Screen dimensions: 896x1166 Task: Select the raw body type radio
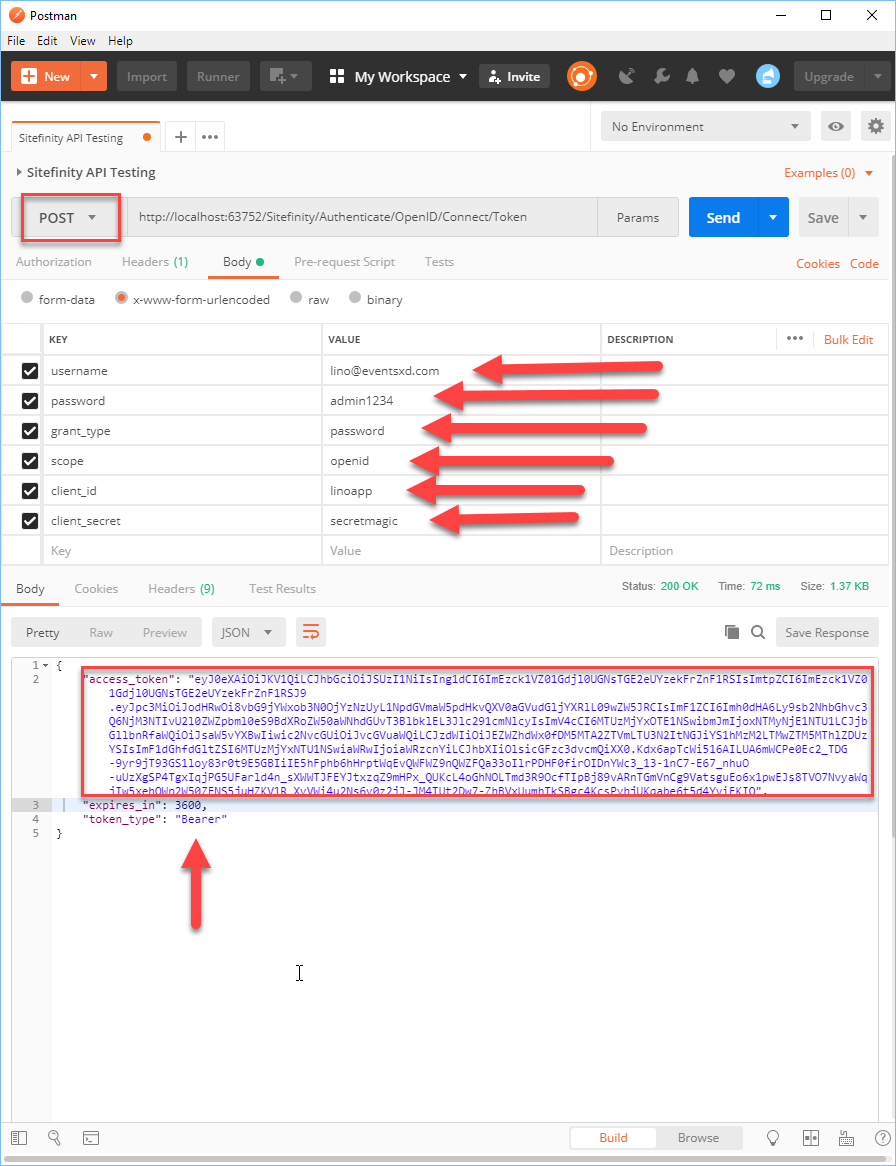click(296, 297)
